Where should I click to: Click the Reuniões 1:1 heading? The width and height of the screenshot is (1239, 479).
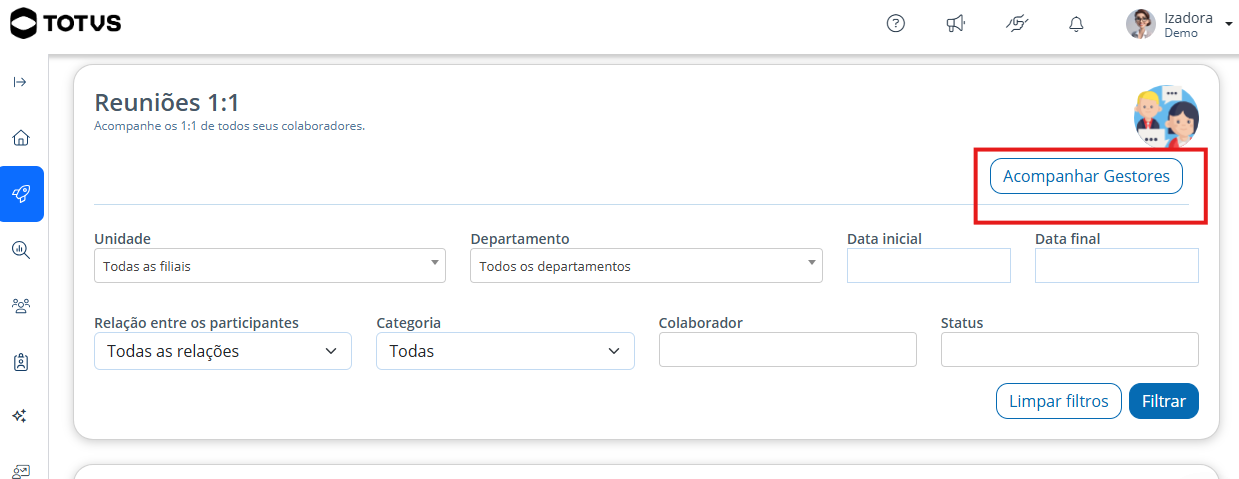coord(167,103)
